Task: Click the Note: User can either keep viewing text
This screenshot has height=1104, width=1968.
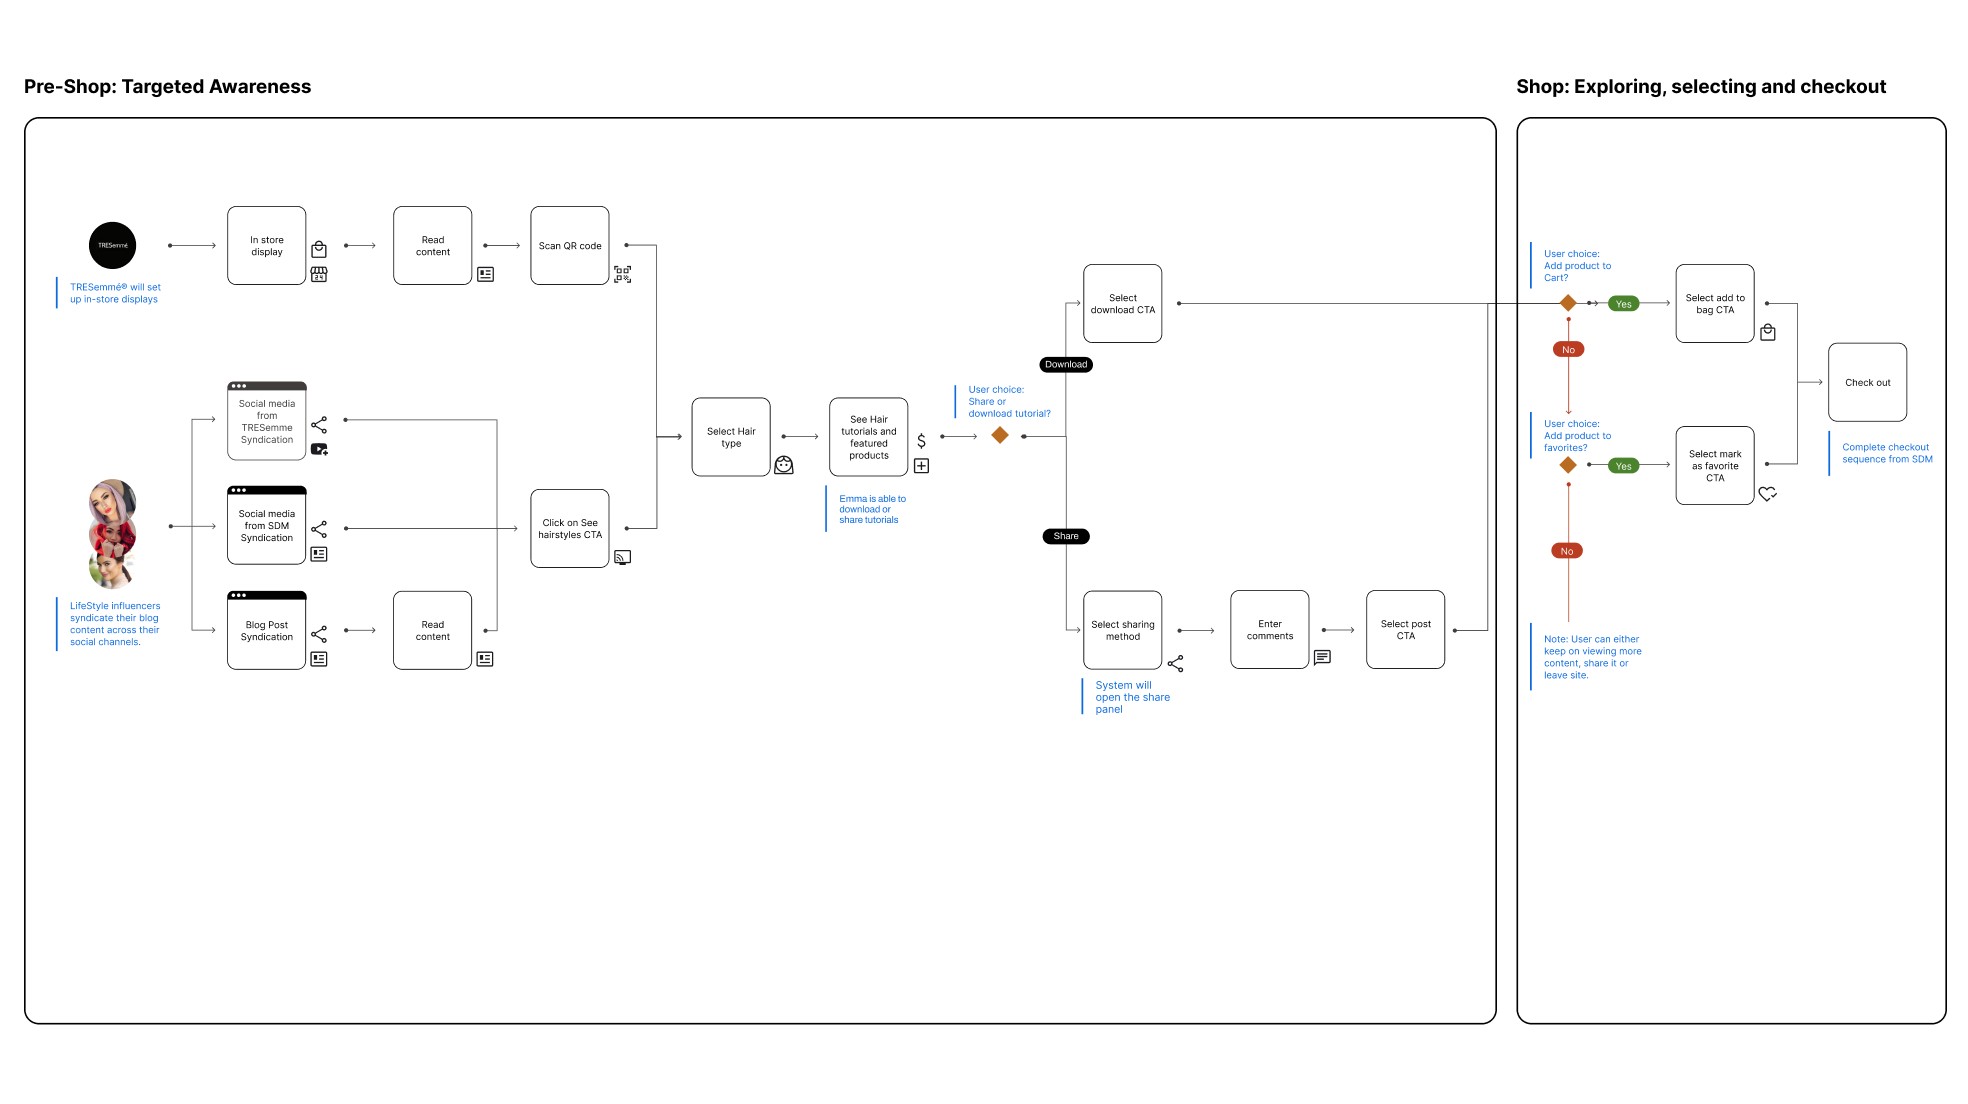Action: coord(1592,657)
